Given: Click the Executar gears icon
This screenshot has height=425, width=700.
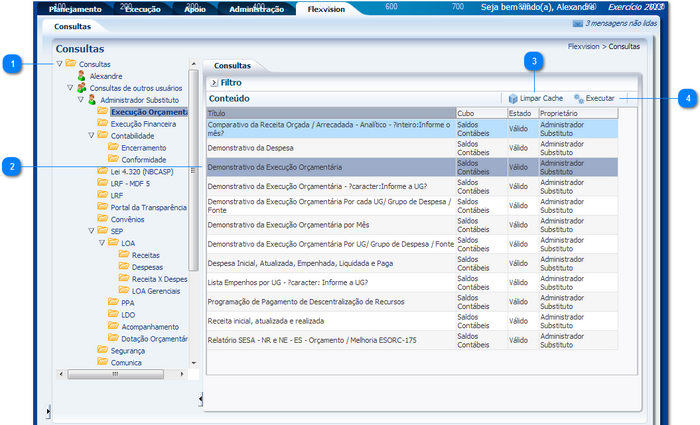Looking at the screenshot, I should click(x=579, y=99).
